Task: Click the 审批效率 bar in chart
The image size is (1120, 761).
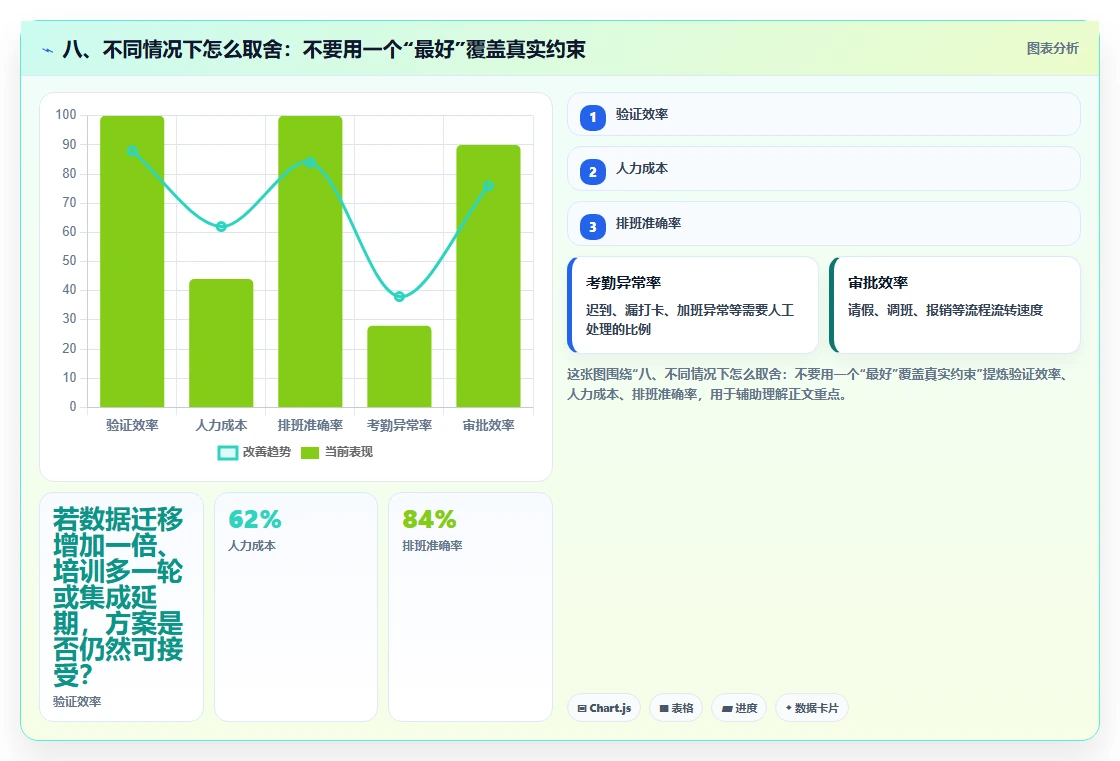Action: point(489,277)
